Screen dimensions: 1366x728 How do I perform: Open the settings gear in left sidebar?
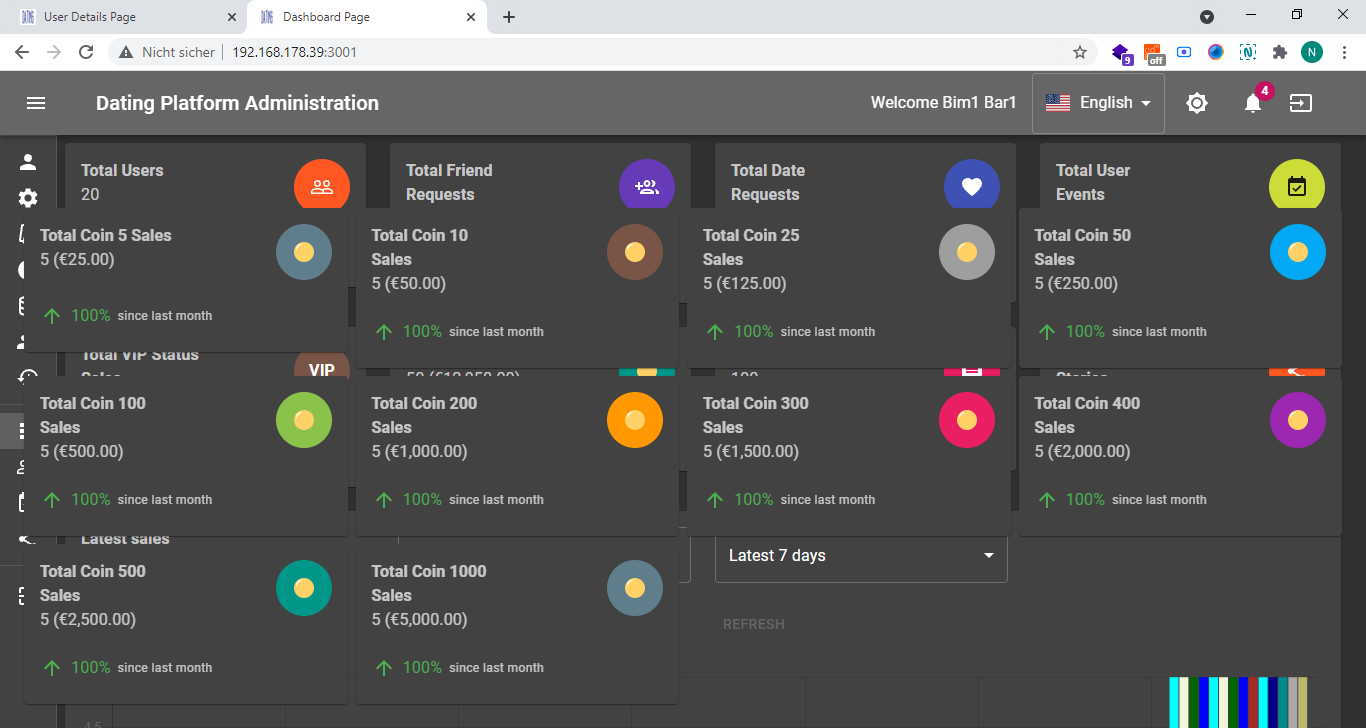tap(28, 198)
